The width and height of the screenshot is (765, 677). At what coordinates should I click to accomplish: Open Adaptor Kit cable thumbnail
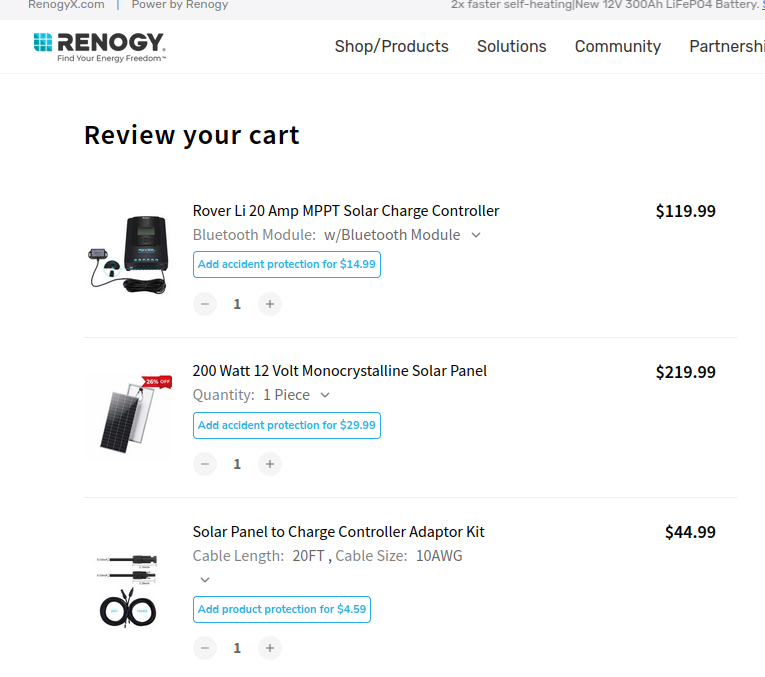(x=128, y=590)
